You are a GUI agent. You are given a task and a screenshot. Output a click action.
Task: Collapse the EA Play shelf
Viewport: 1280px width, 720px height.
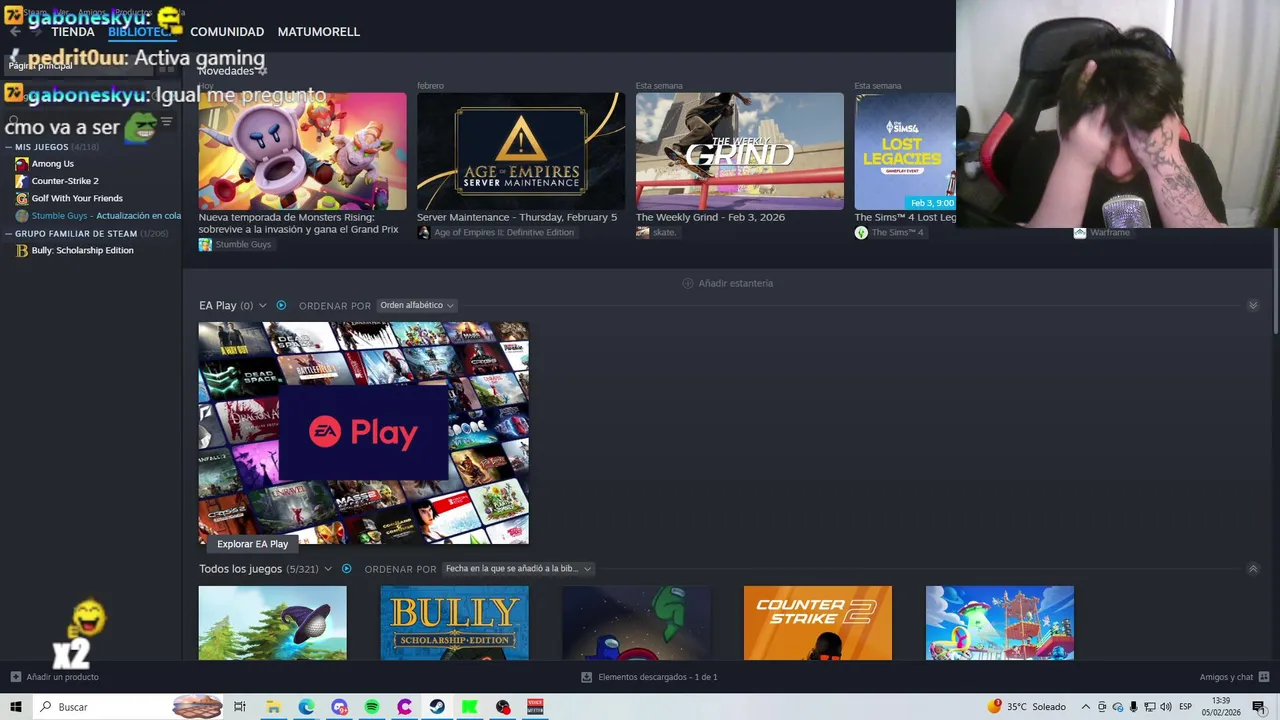1253,305
